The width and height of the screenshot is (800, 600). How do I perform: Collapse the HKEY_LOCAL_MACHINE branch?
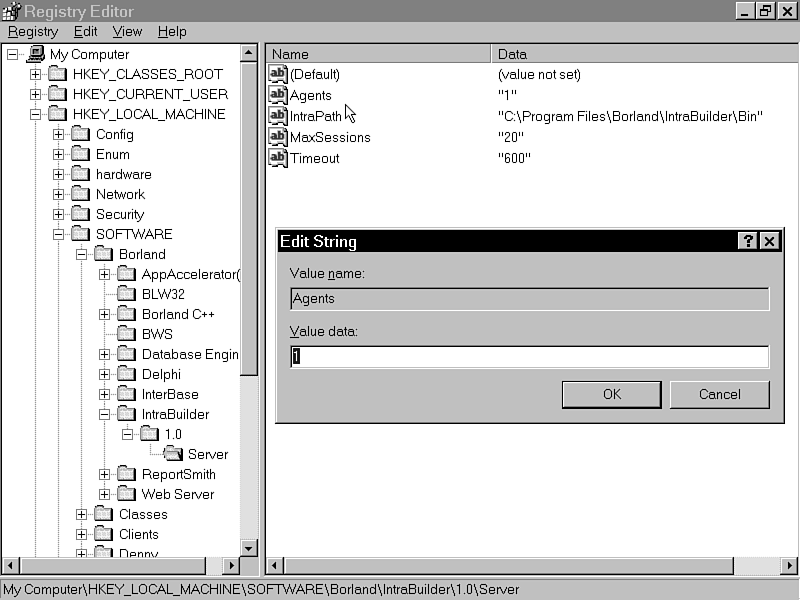coord(35,114)
